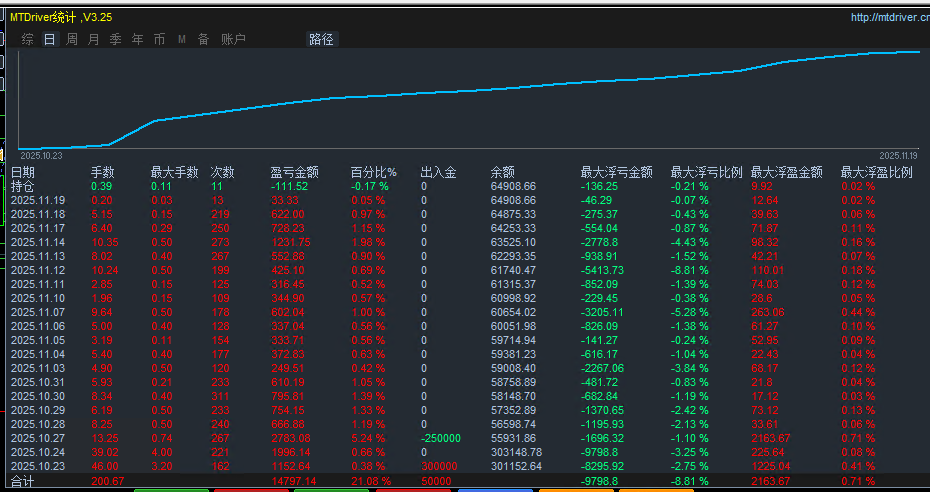
Task: Click the 2783.08 profit value
Action: (x=291, y=438)
